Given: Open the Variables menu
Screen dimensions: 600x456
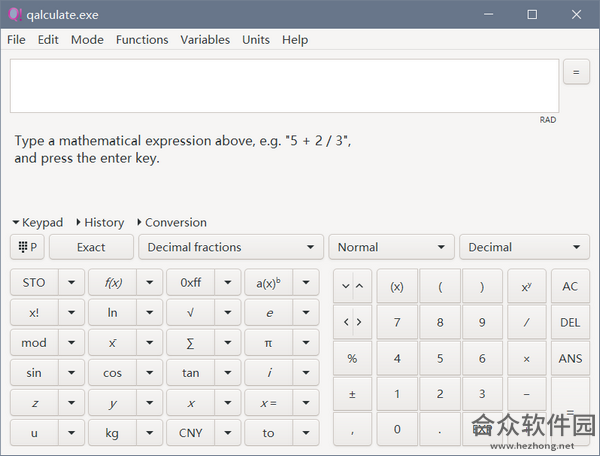Looking at the screenshot, I should [205, 40].
